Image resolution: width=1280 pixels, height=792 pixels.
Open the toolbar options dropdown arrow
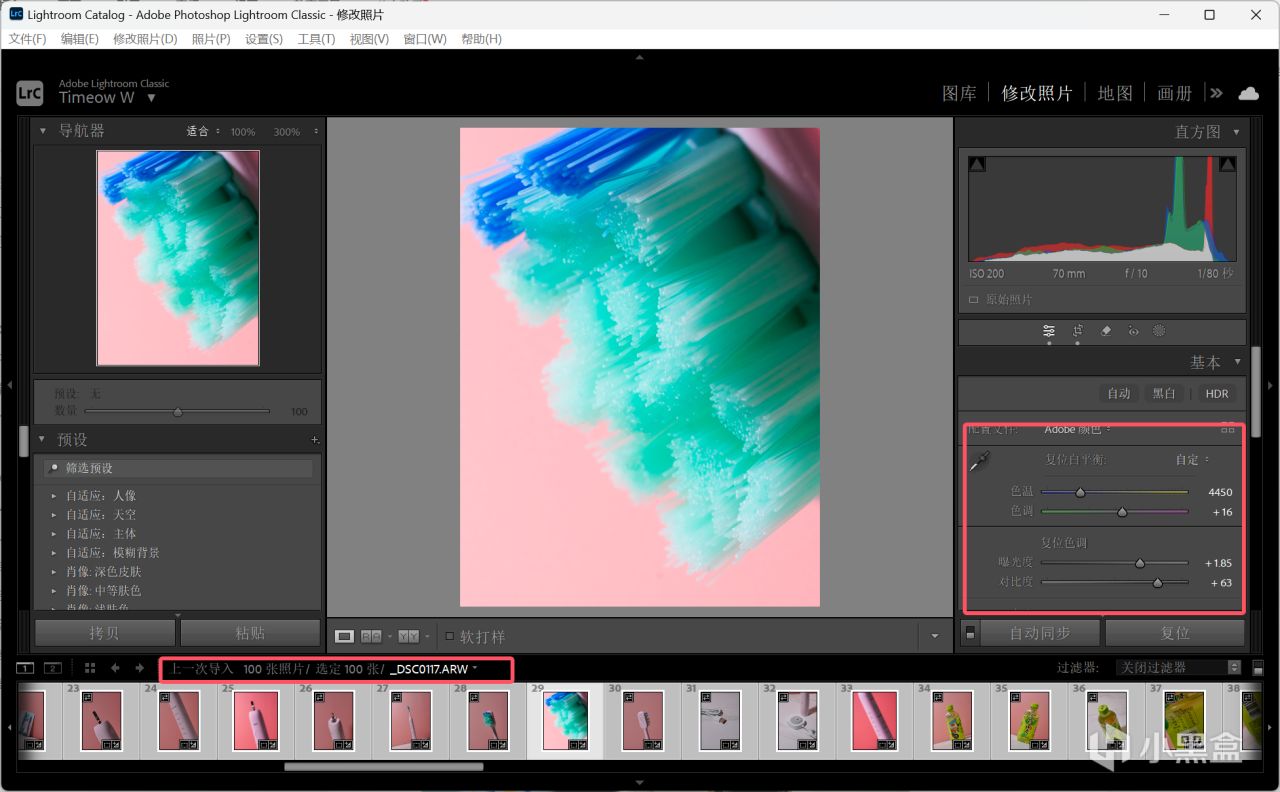click(935, 636)
